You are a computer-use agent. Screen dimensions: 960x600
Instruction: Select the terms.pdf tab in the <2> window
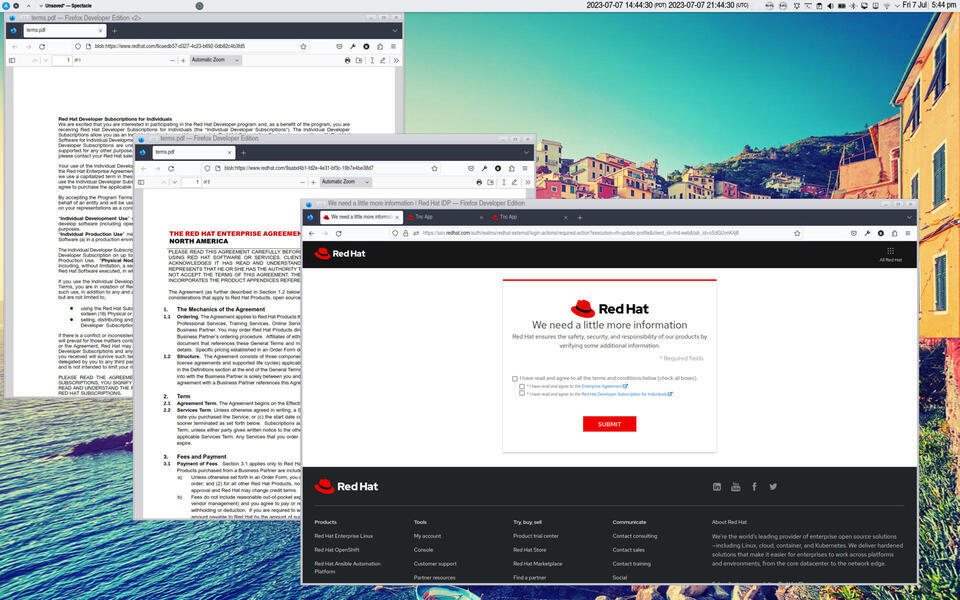64,30
